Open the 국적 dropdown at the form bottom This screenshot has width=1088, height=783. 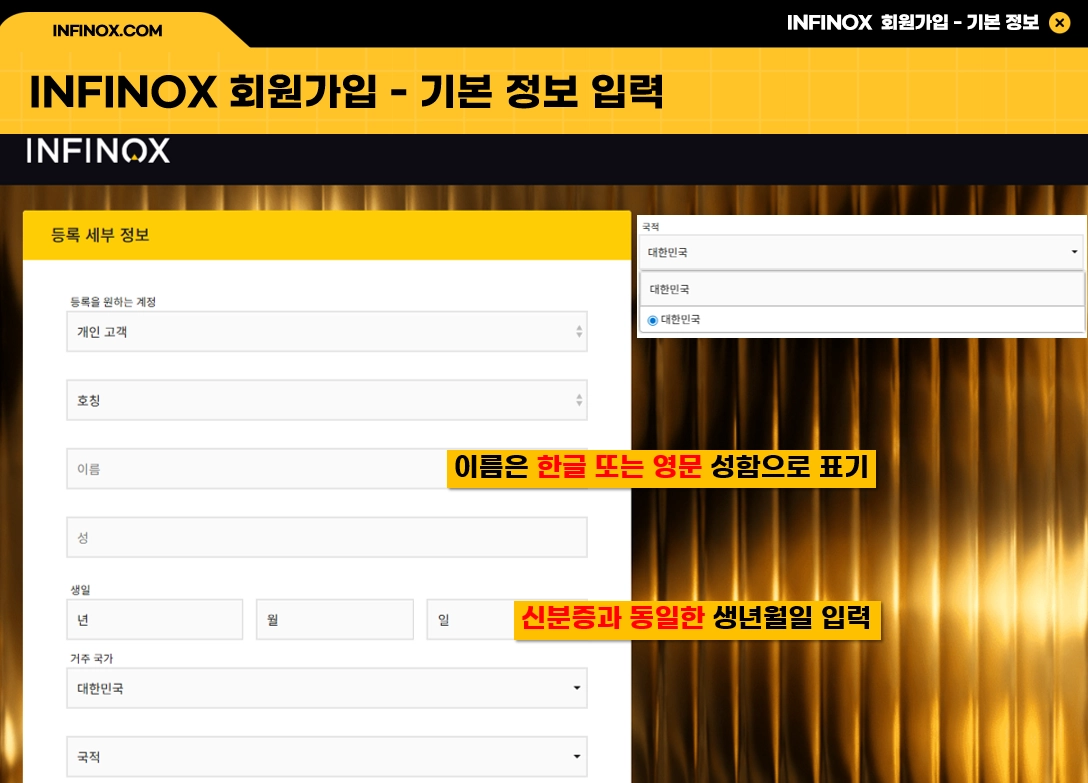tap(327, 757)
